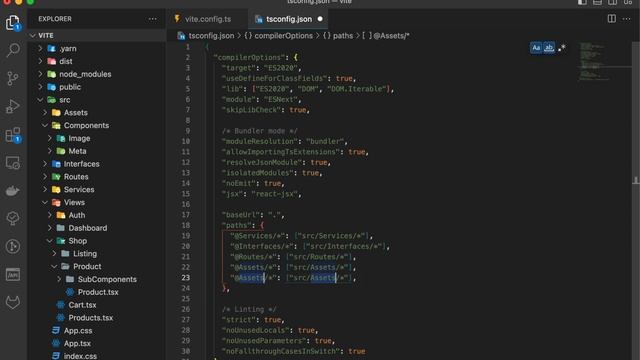
Task: Open the API panel icon in the activity bar
Action: click(x=13, y=274)
